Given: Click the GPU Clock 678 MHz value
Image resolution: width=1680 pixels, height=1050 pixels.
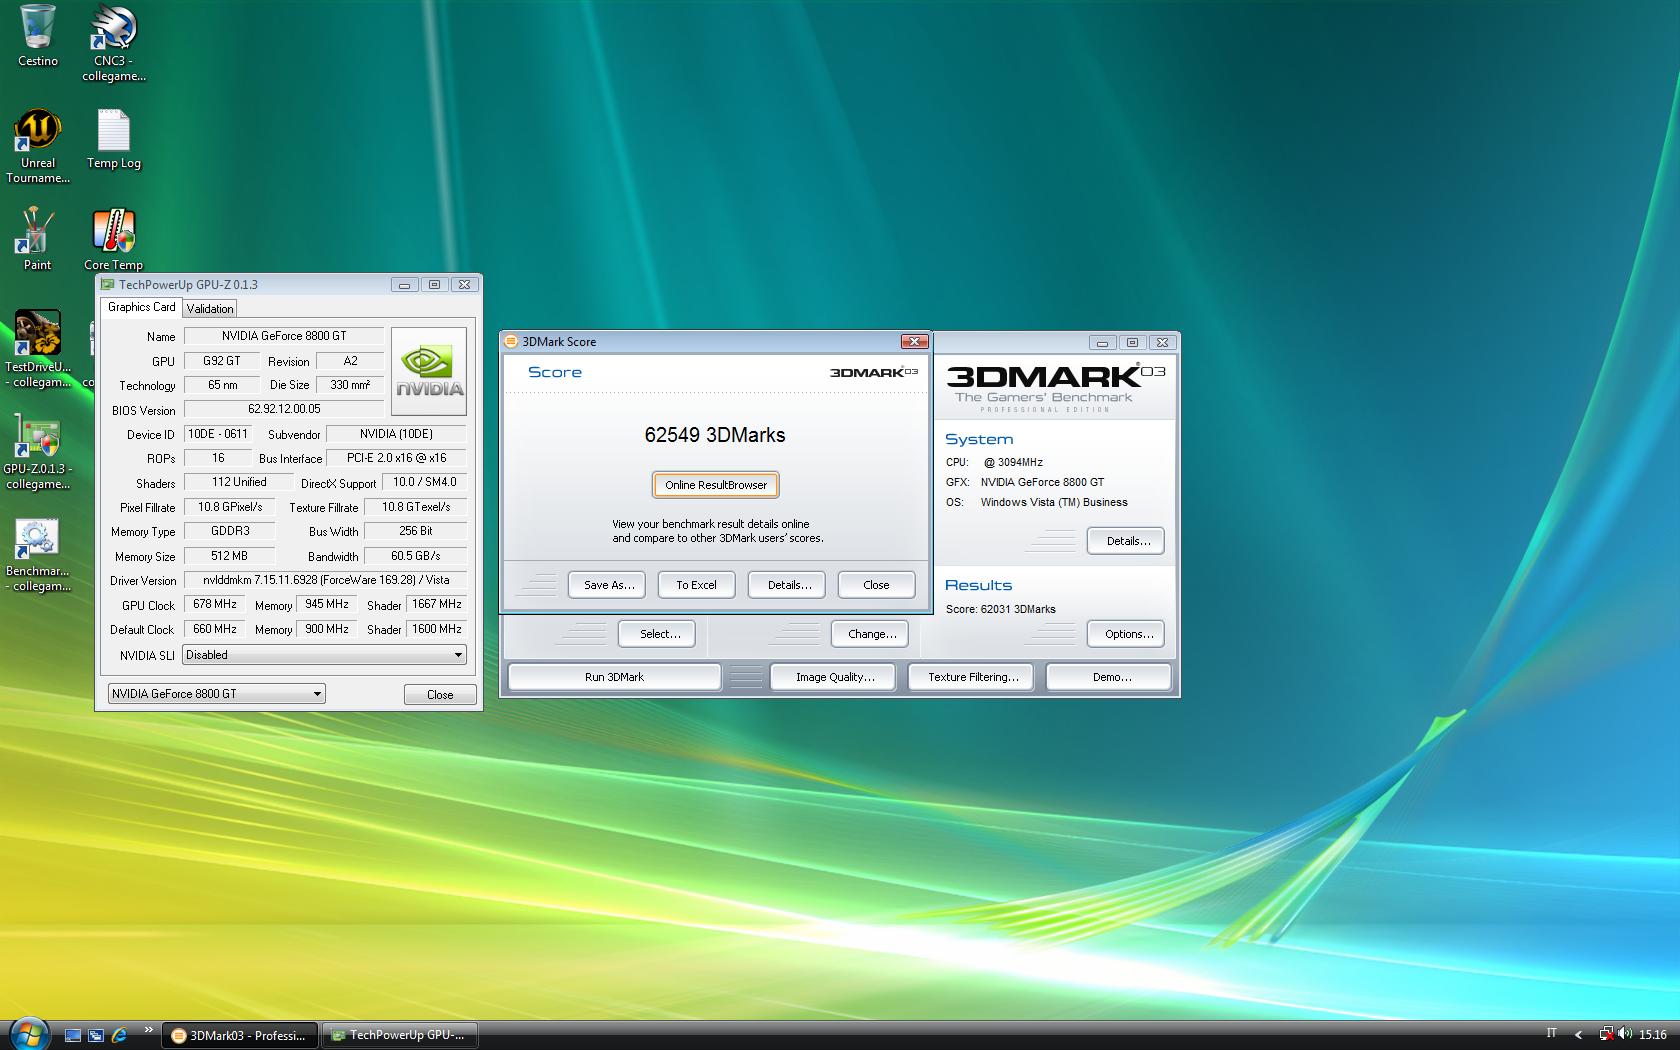Looking at the screenshot, I should pos(215,604).
